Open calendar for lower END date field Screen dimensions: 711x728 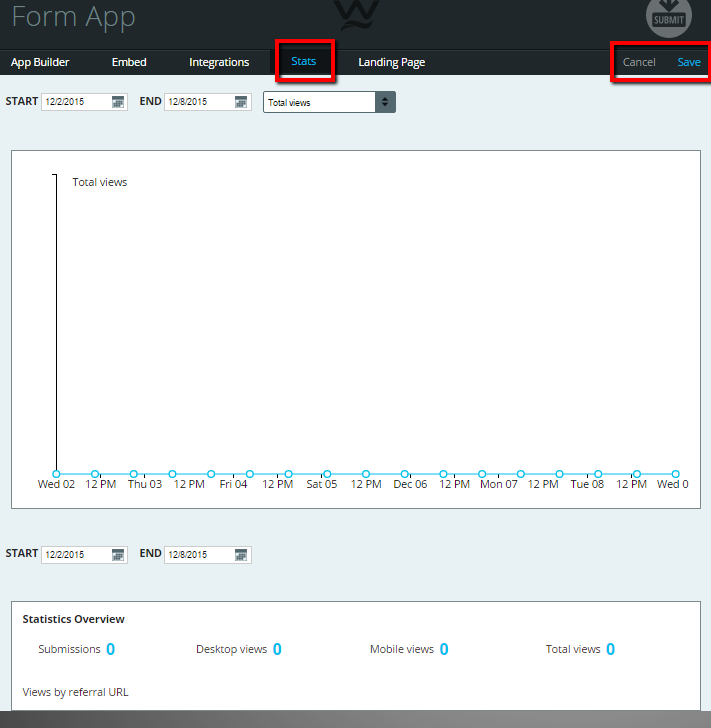pos(241,555)
